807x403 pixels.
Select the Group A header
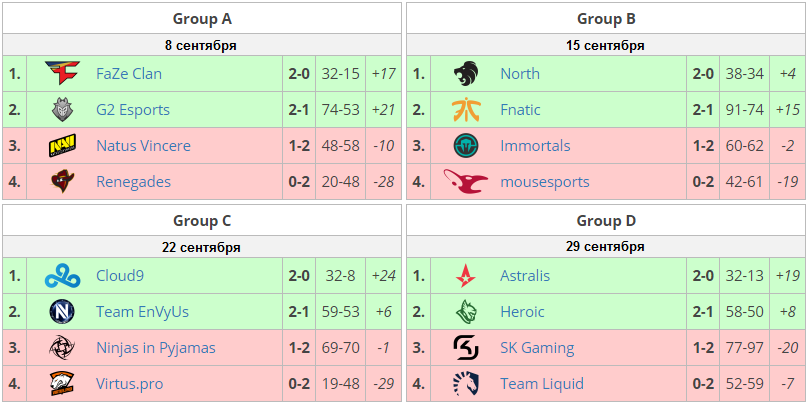202,18
